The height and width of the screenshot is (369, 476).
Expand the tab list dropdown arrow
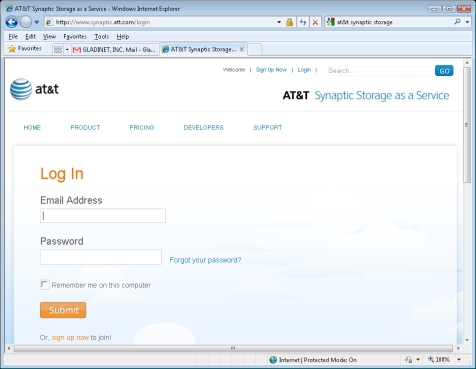[x=67, y=50]
